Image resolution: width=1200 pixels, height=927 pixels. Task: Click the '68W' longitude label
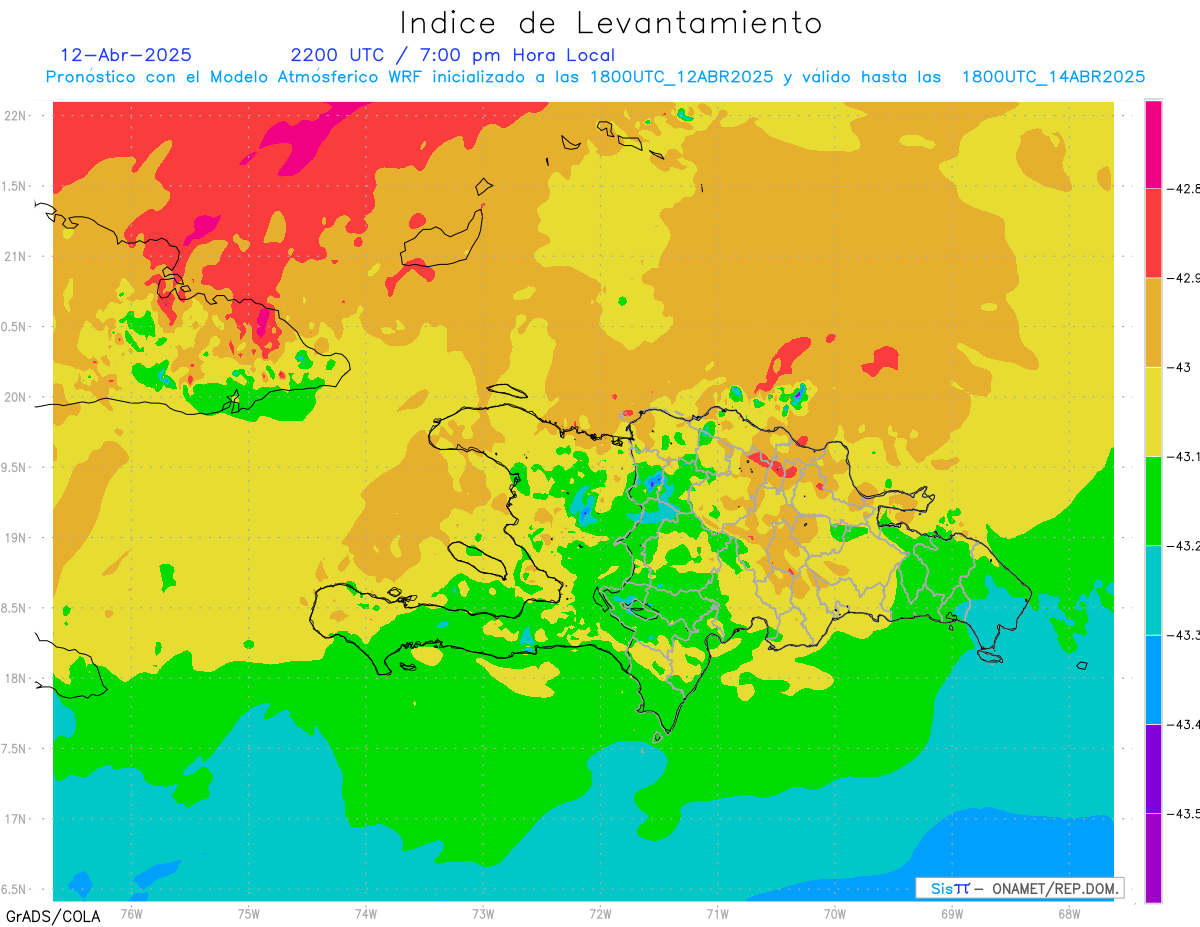(x=1069, y=913)
